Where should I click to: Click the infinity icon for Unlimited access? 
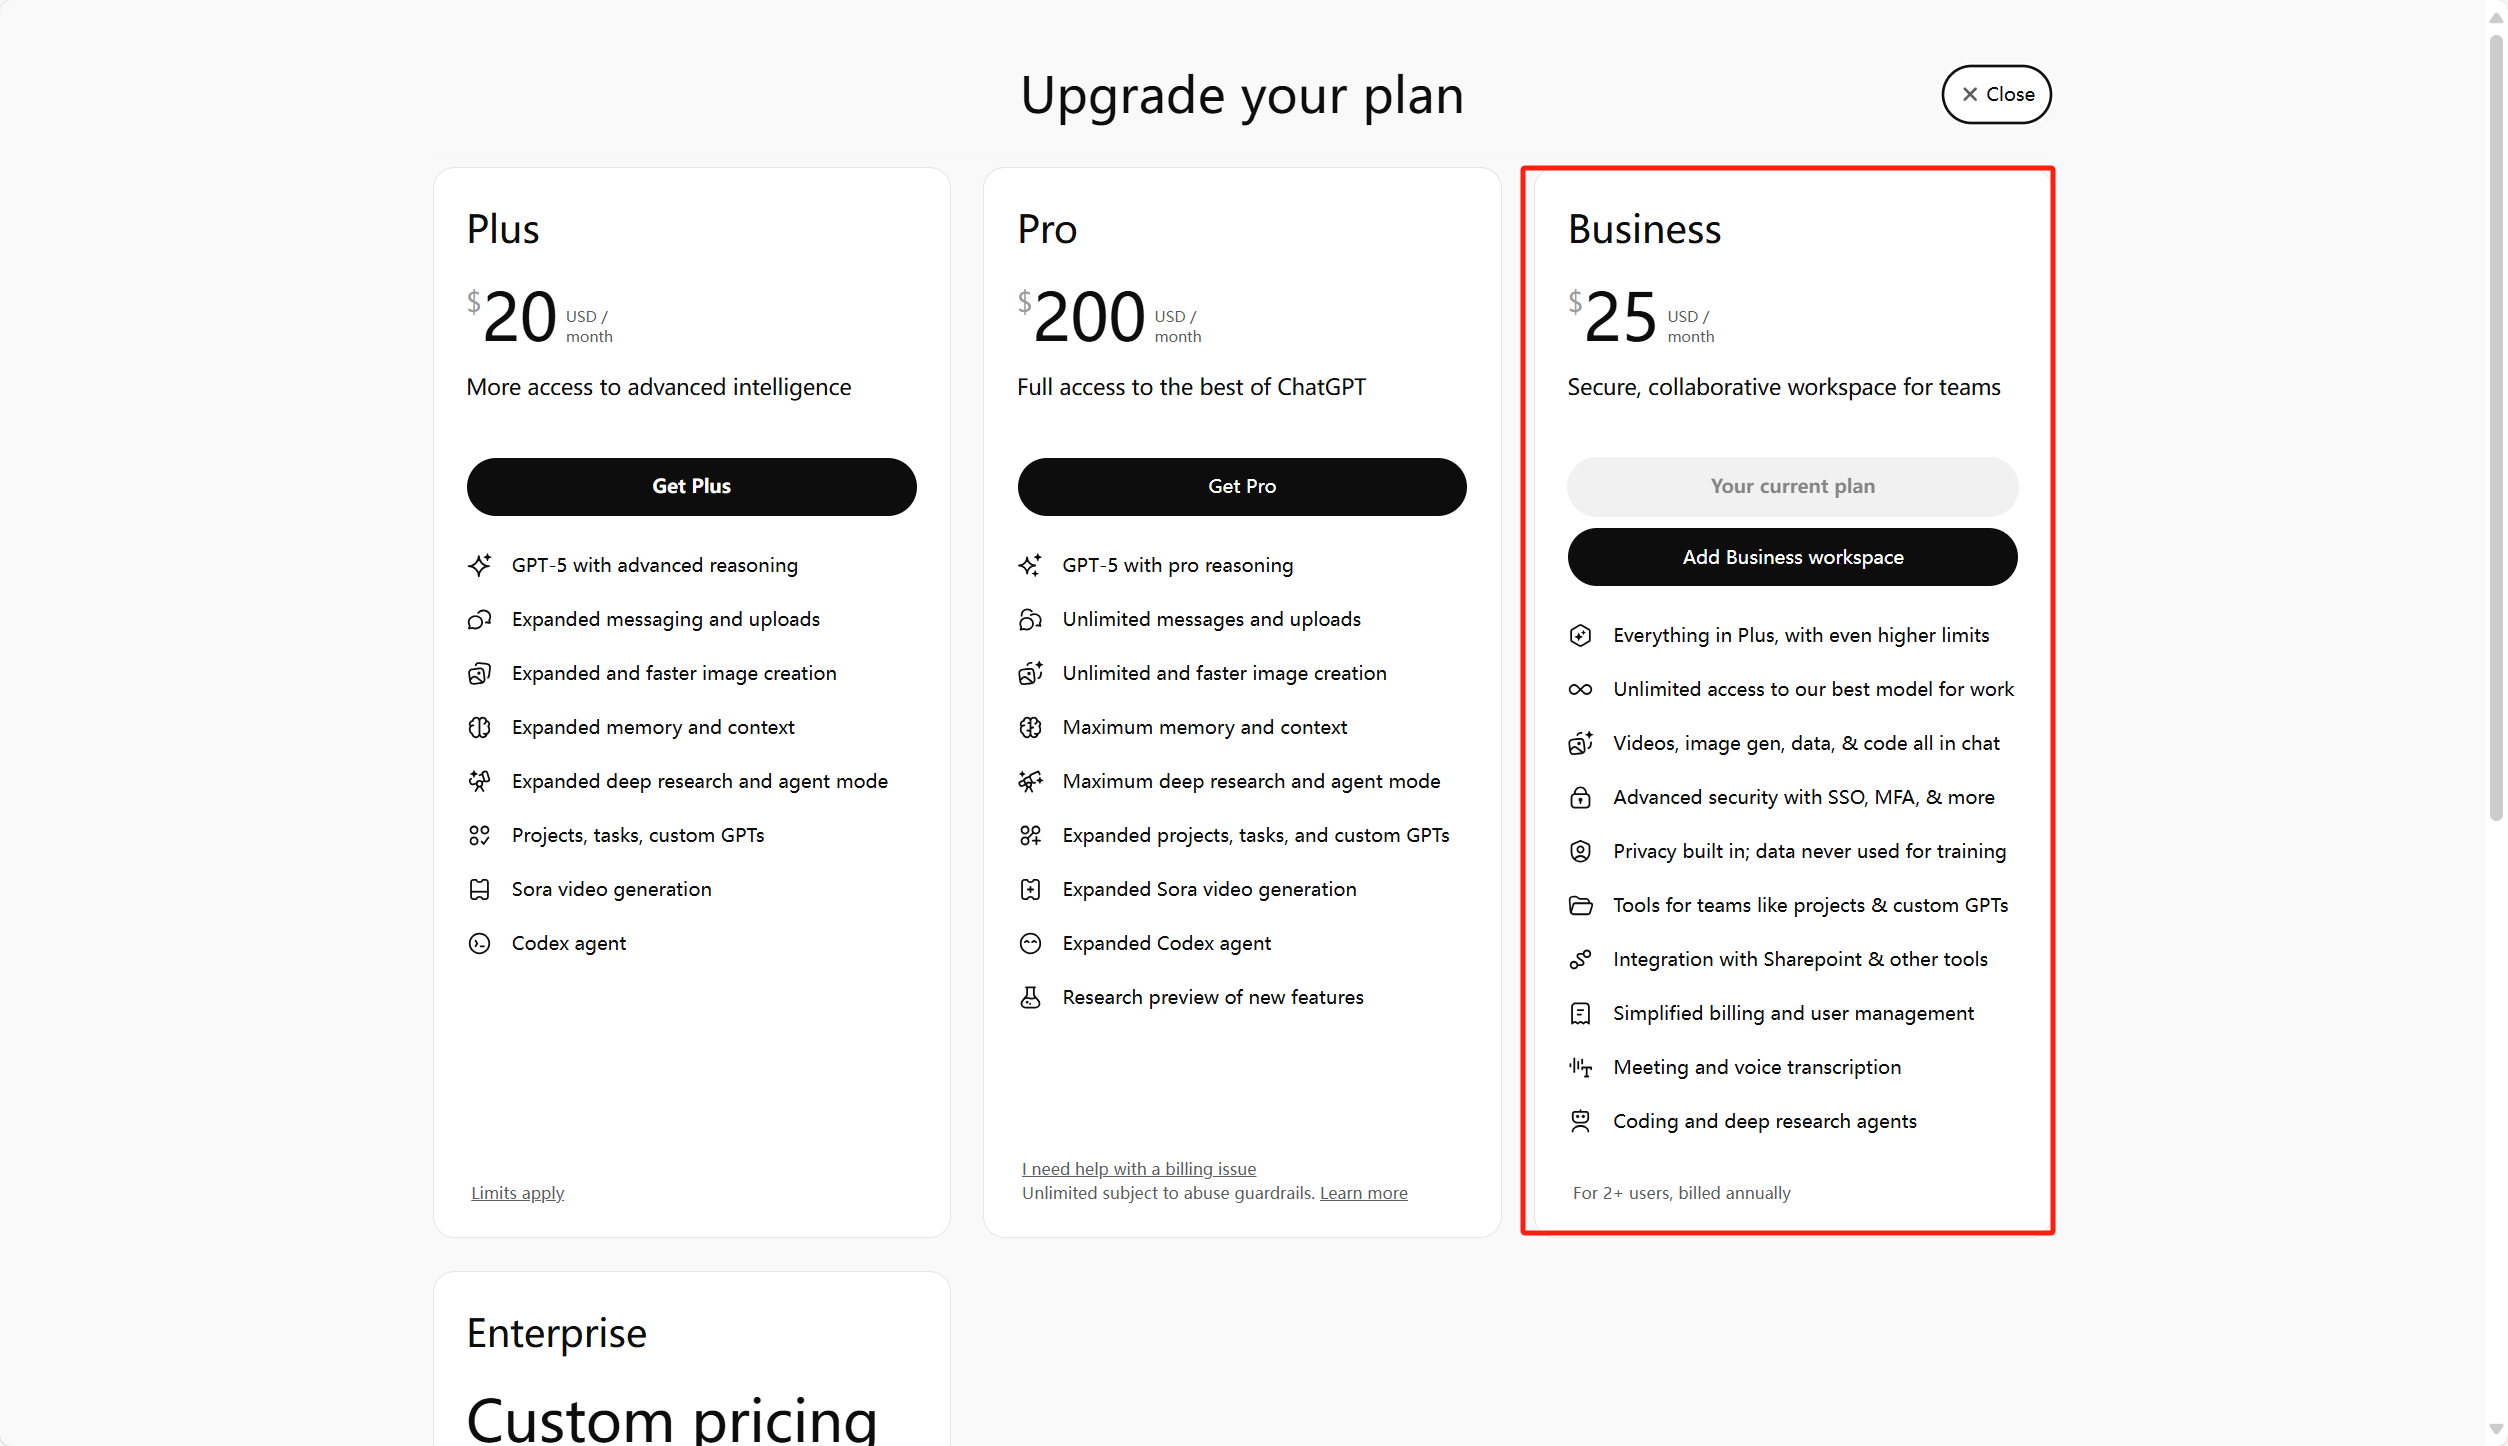tap(1580, 689)
